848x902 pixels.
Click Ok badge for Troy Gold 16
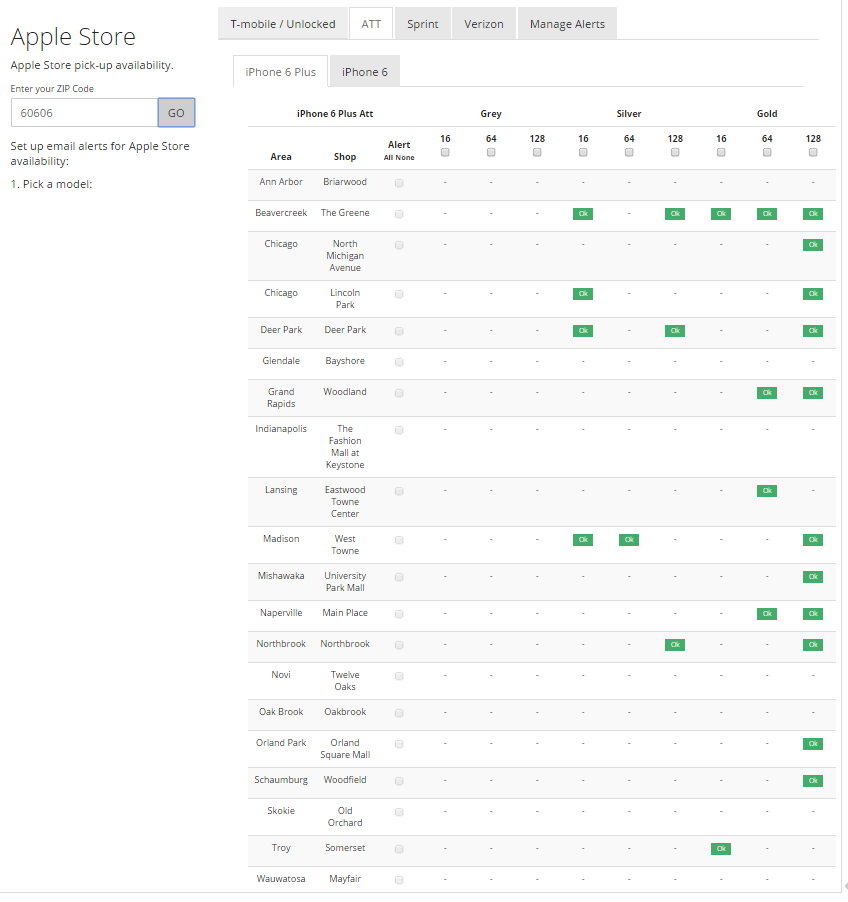click(721, 849)
